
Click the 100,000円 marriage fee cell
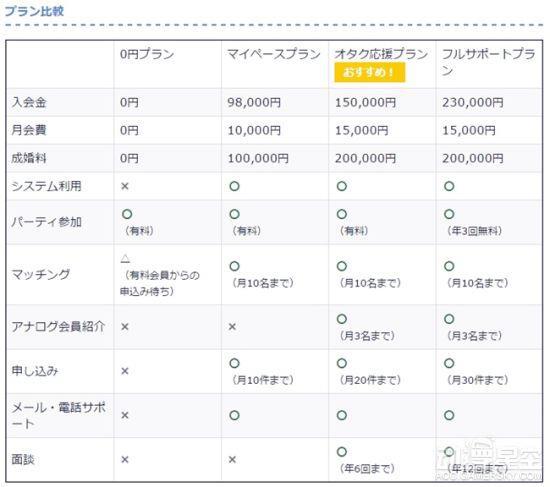coord(258,158)
